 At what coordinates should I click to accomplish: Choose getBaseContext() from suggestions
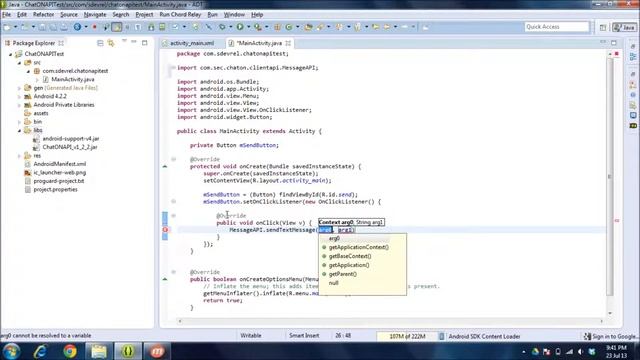pyautogui.click(x=350, y=256)
